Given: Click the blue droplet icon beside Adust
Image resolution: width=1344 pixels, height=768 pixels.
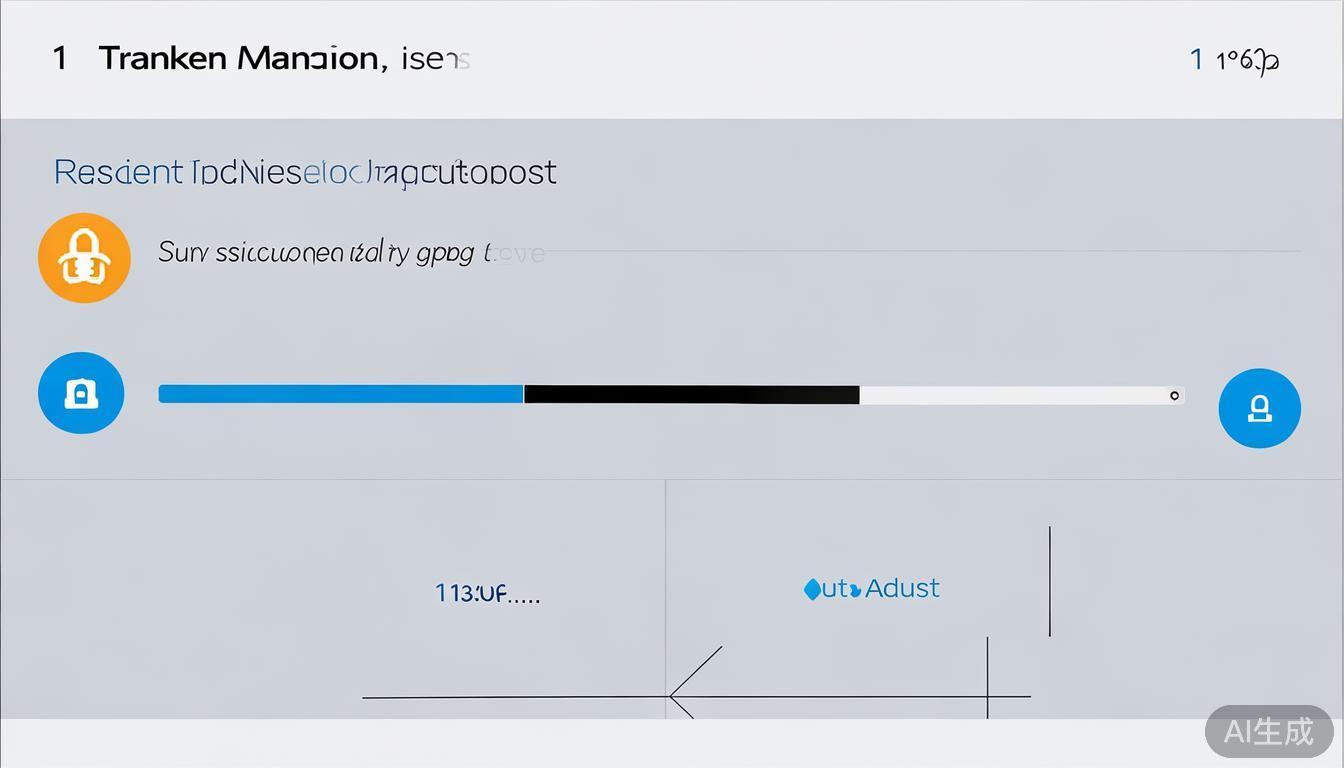Looking at the screenshot, I should point(812,590).
